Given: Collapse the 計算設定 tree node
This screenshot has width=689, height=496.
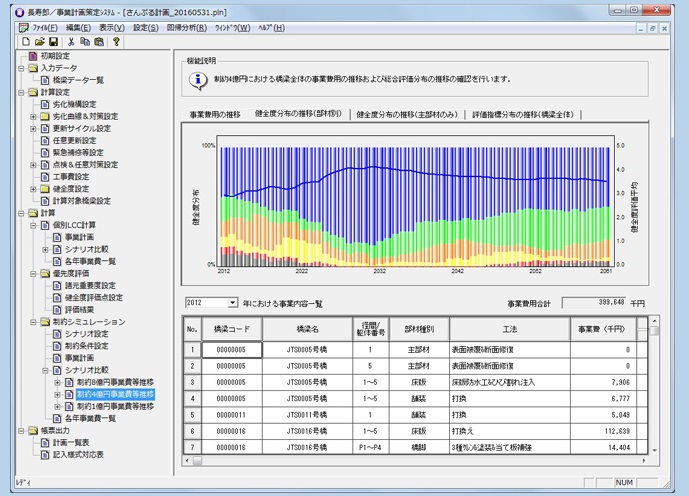Looking at the screenshot, I should [21, 92].
